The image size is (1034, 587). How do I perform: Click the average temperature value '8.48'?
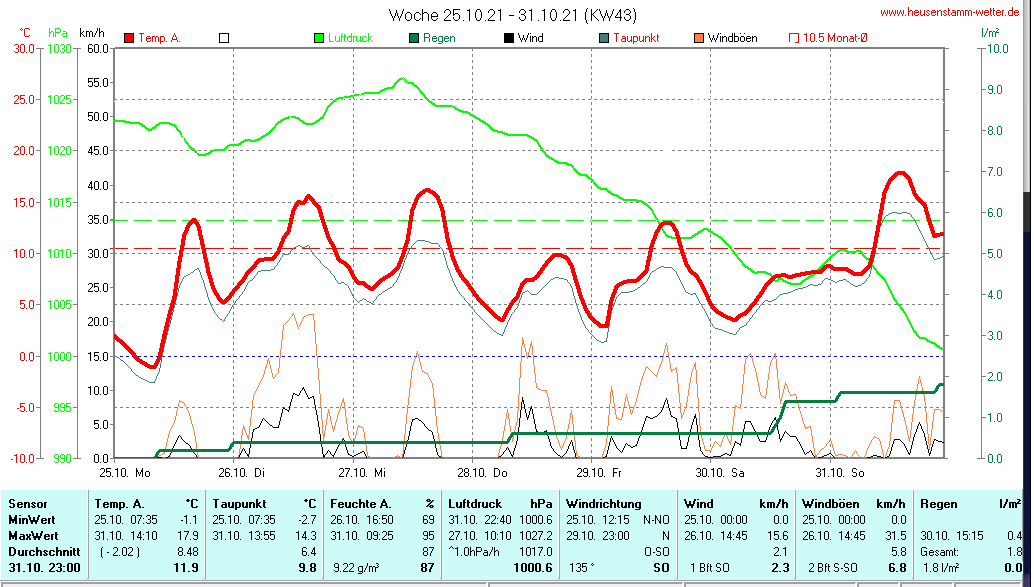[188, 551]
